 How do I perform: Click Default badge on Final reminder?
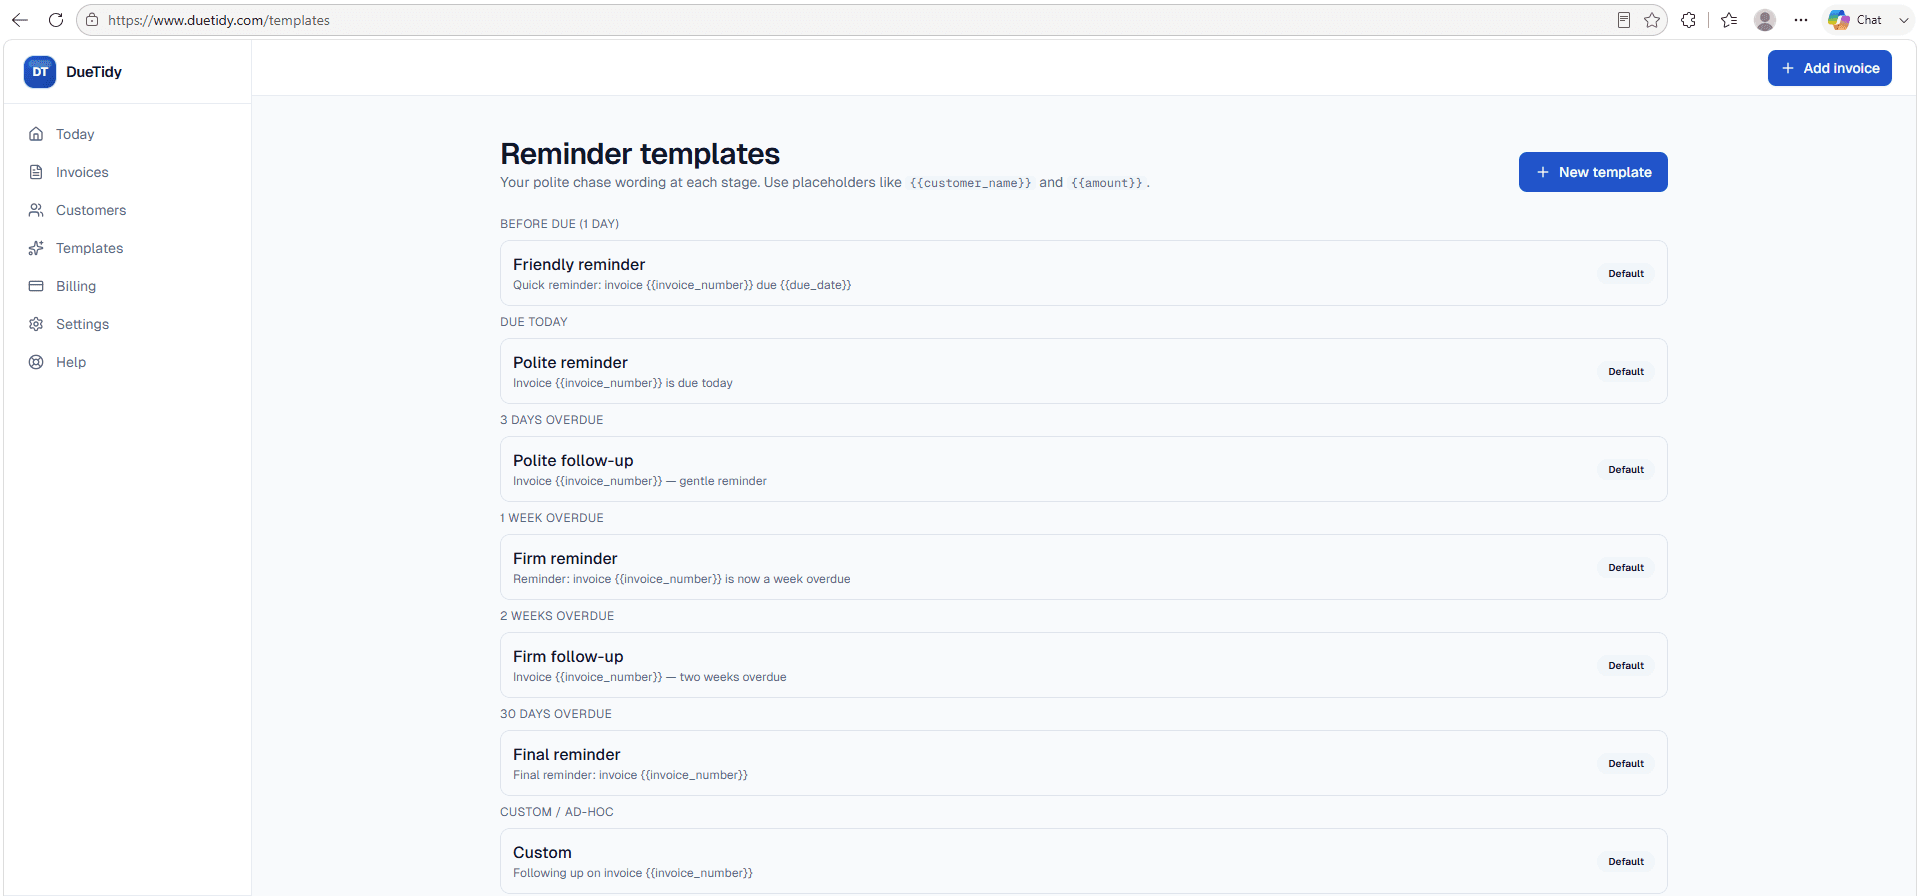coord(1626,763)
